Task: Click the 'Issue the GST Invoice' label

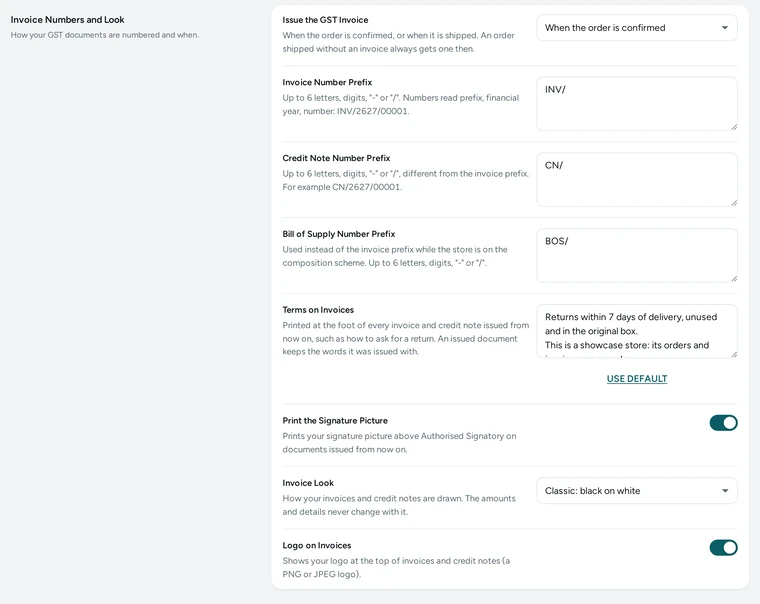Action: click(x=325, y=20)
